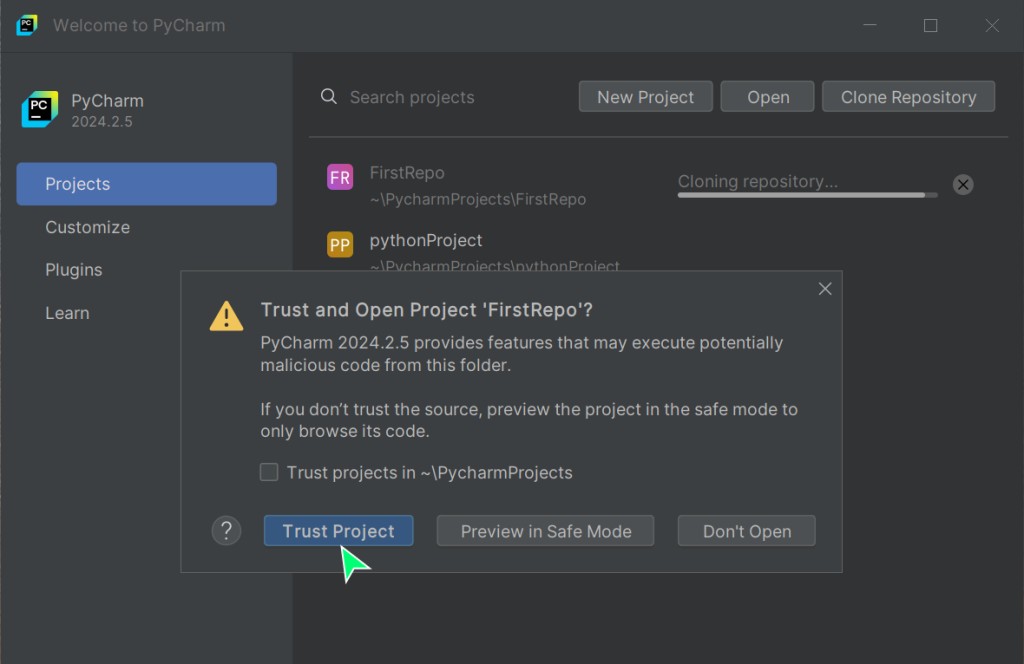Cancel cloning with the X icon
Screen dimensions: 1024x664
[x=962, y=184]
